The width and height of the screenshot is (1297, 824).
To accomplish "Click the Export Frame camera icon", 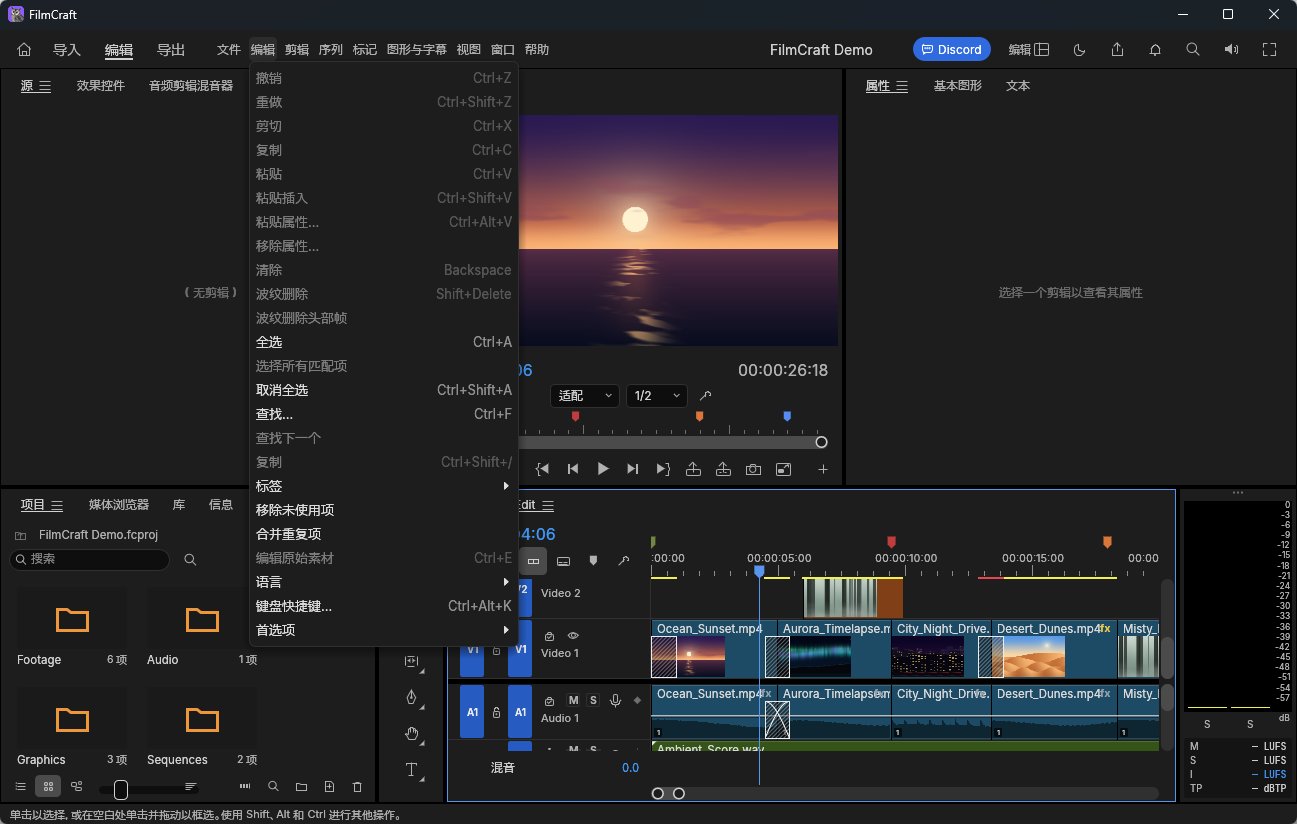I will pyautogui.click(x=753, y=469).
